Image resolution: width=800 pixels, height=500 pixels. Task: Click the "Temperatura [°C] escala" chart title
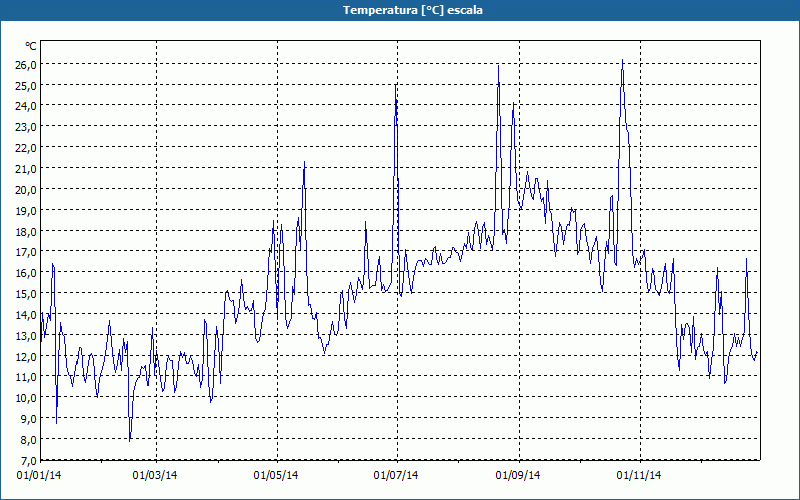pyautogui.click(x=399, y=10)
